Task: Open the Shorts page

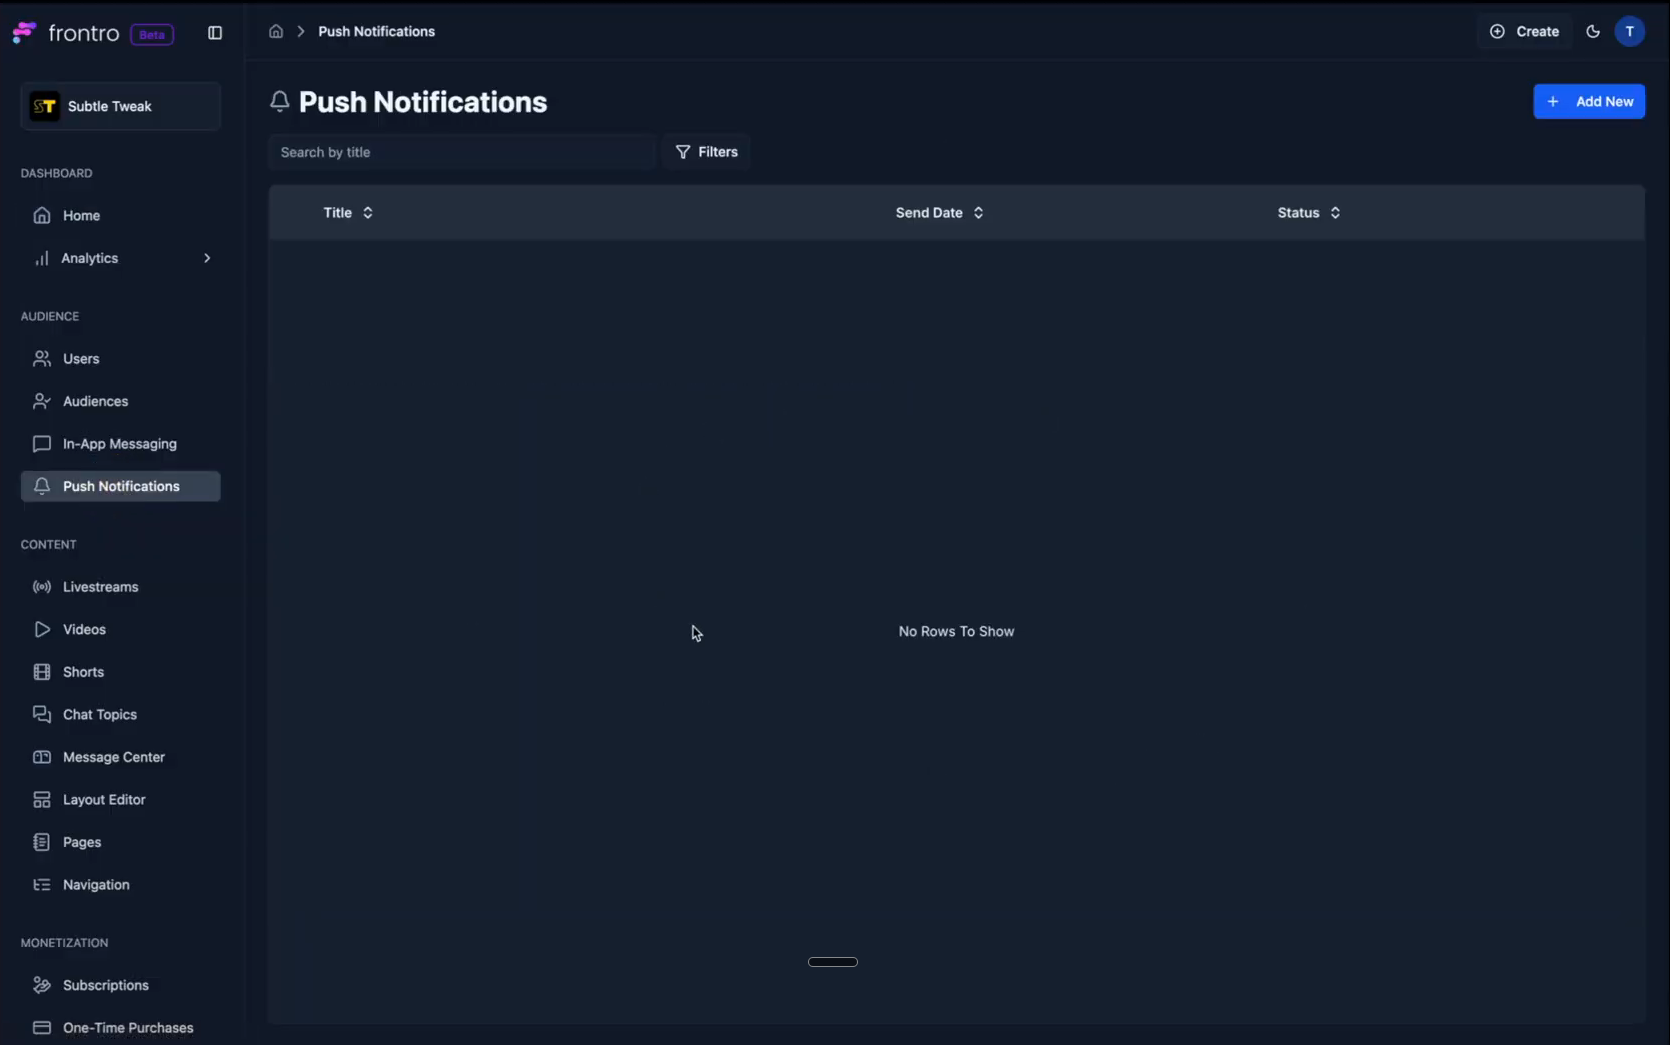Action: tap(83, 672)
